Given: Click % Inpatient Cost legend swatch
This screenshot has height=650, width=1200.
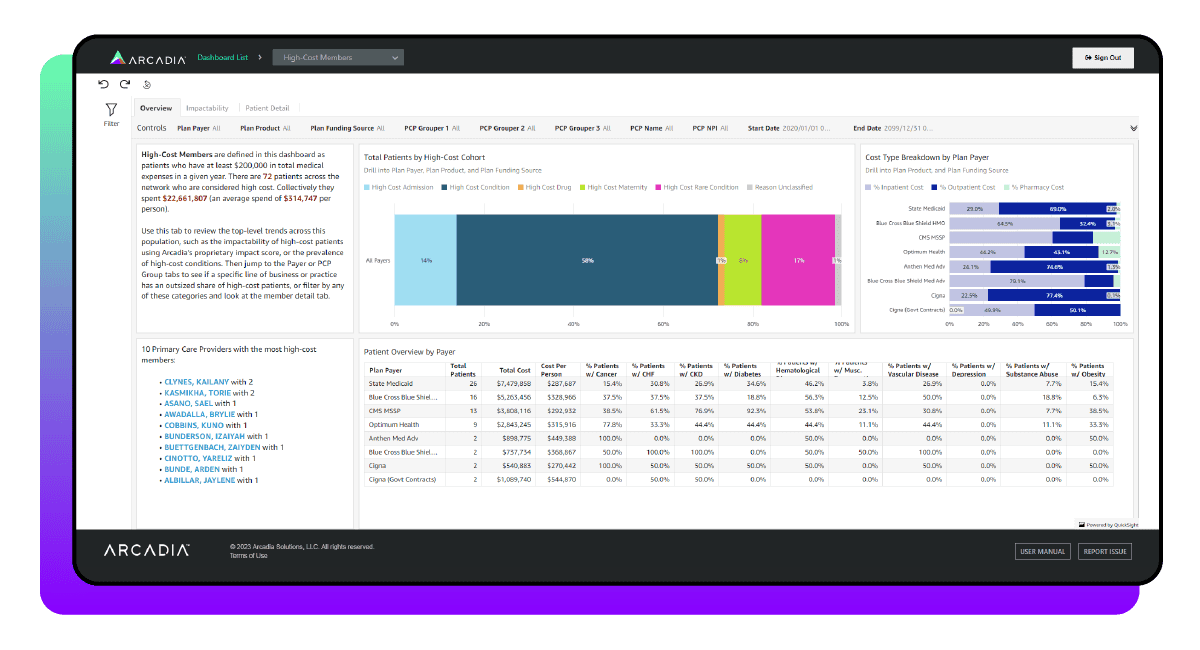Looking at the screenshot, I should point(869,187).
